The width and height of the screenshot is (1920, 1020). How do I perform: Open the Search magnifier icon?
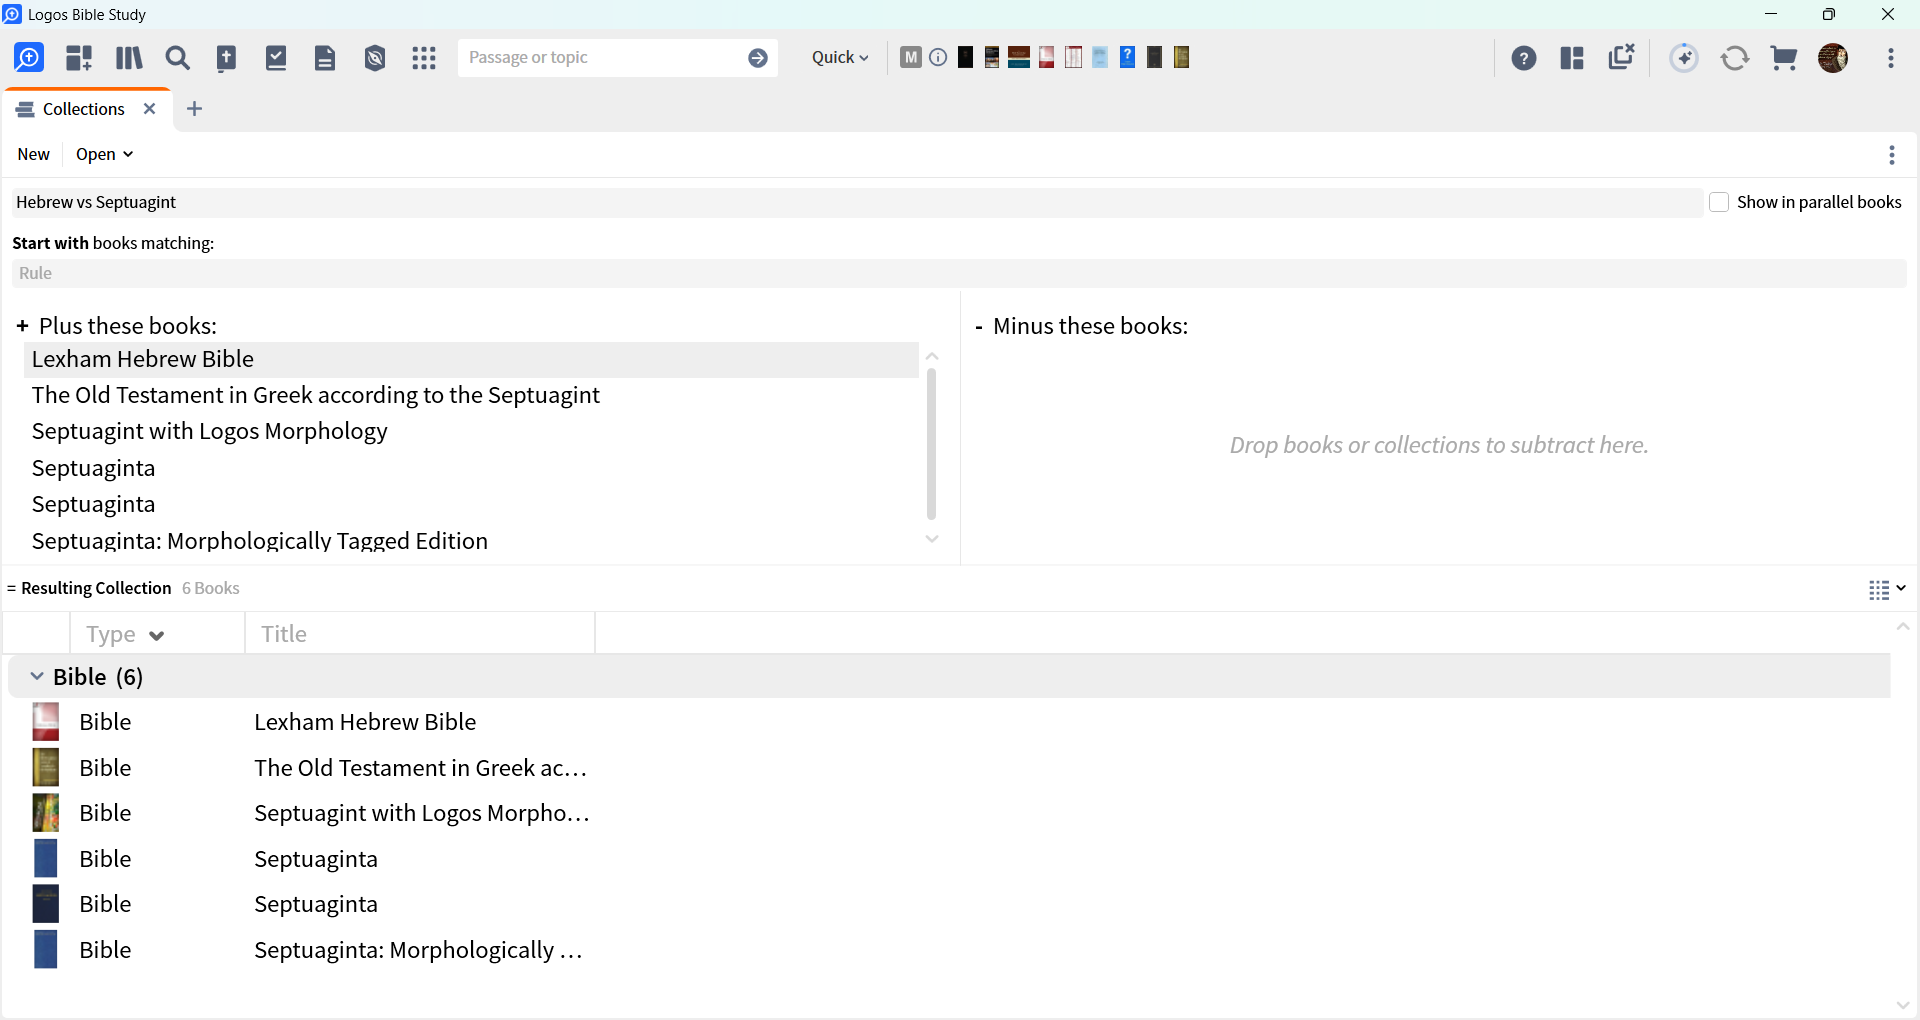[x=177, y=58]
